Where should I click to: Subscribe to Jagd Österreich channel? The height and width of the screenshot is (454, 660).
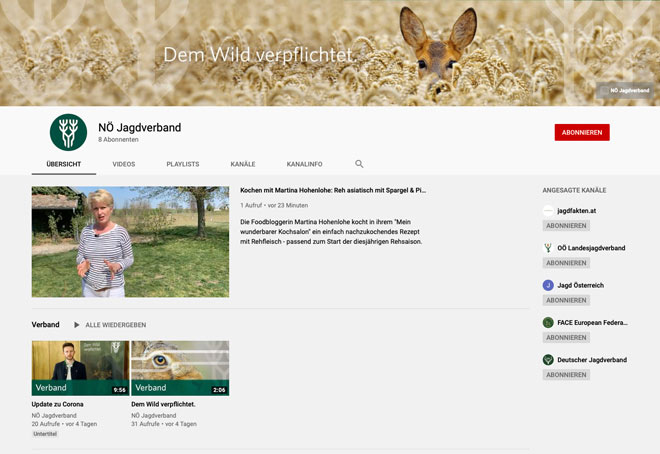point(566,300)
